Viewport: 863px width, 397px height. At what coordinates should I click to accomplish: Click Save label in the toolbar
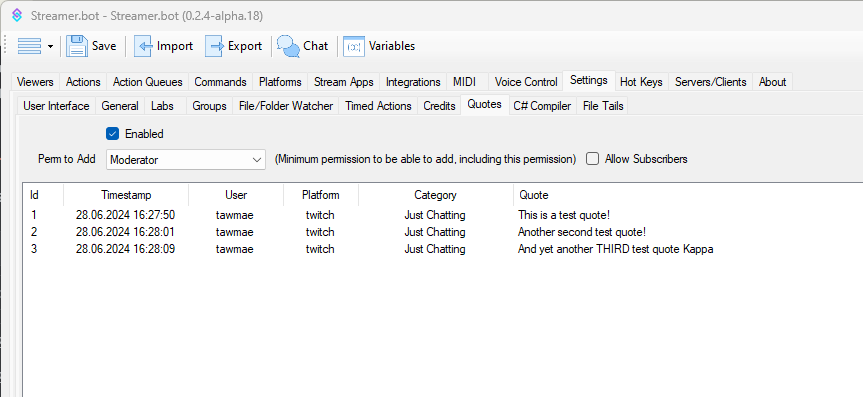[x=104, y=46]
